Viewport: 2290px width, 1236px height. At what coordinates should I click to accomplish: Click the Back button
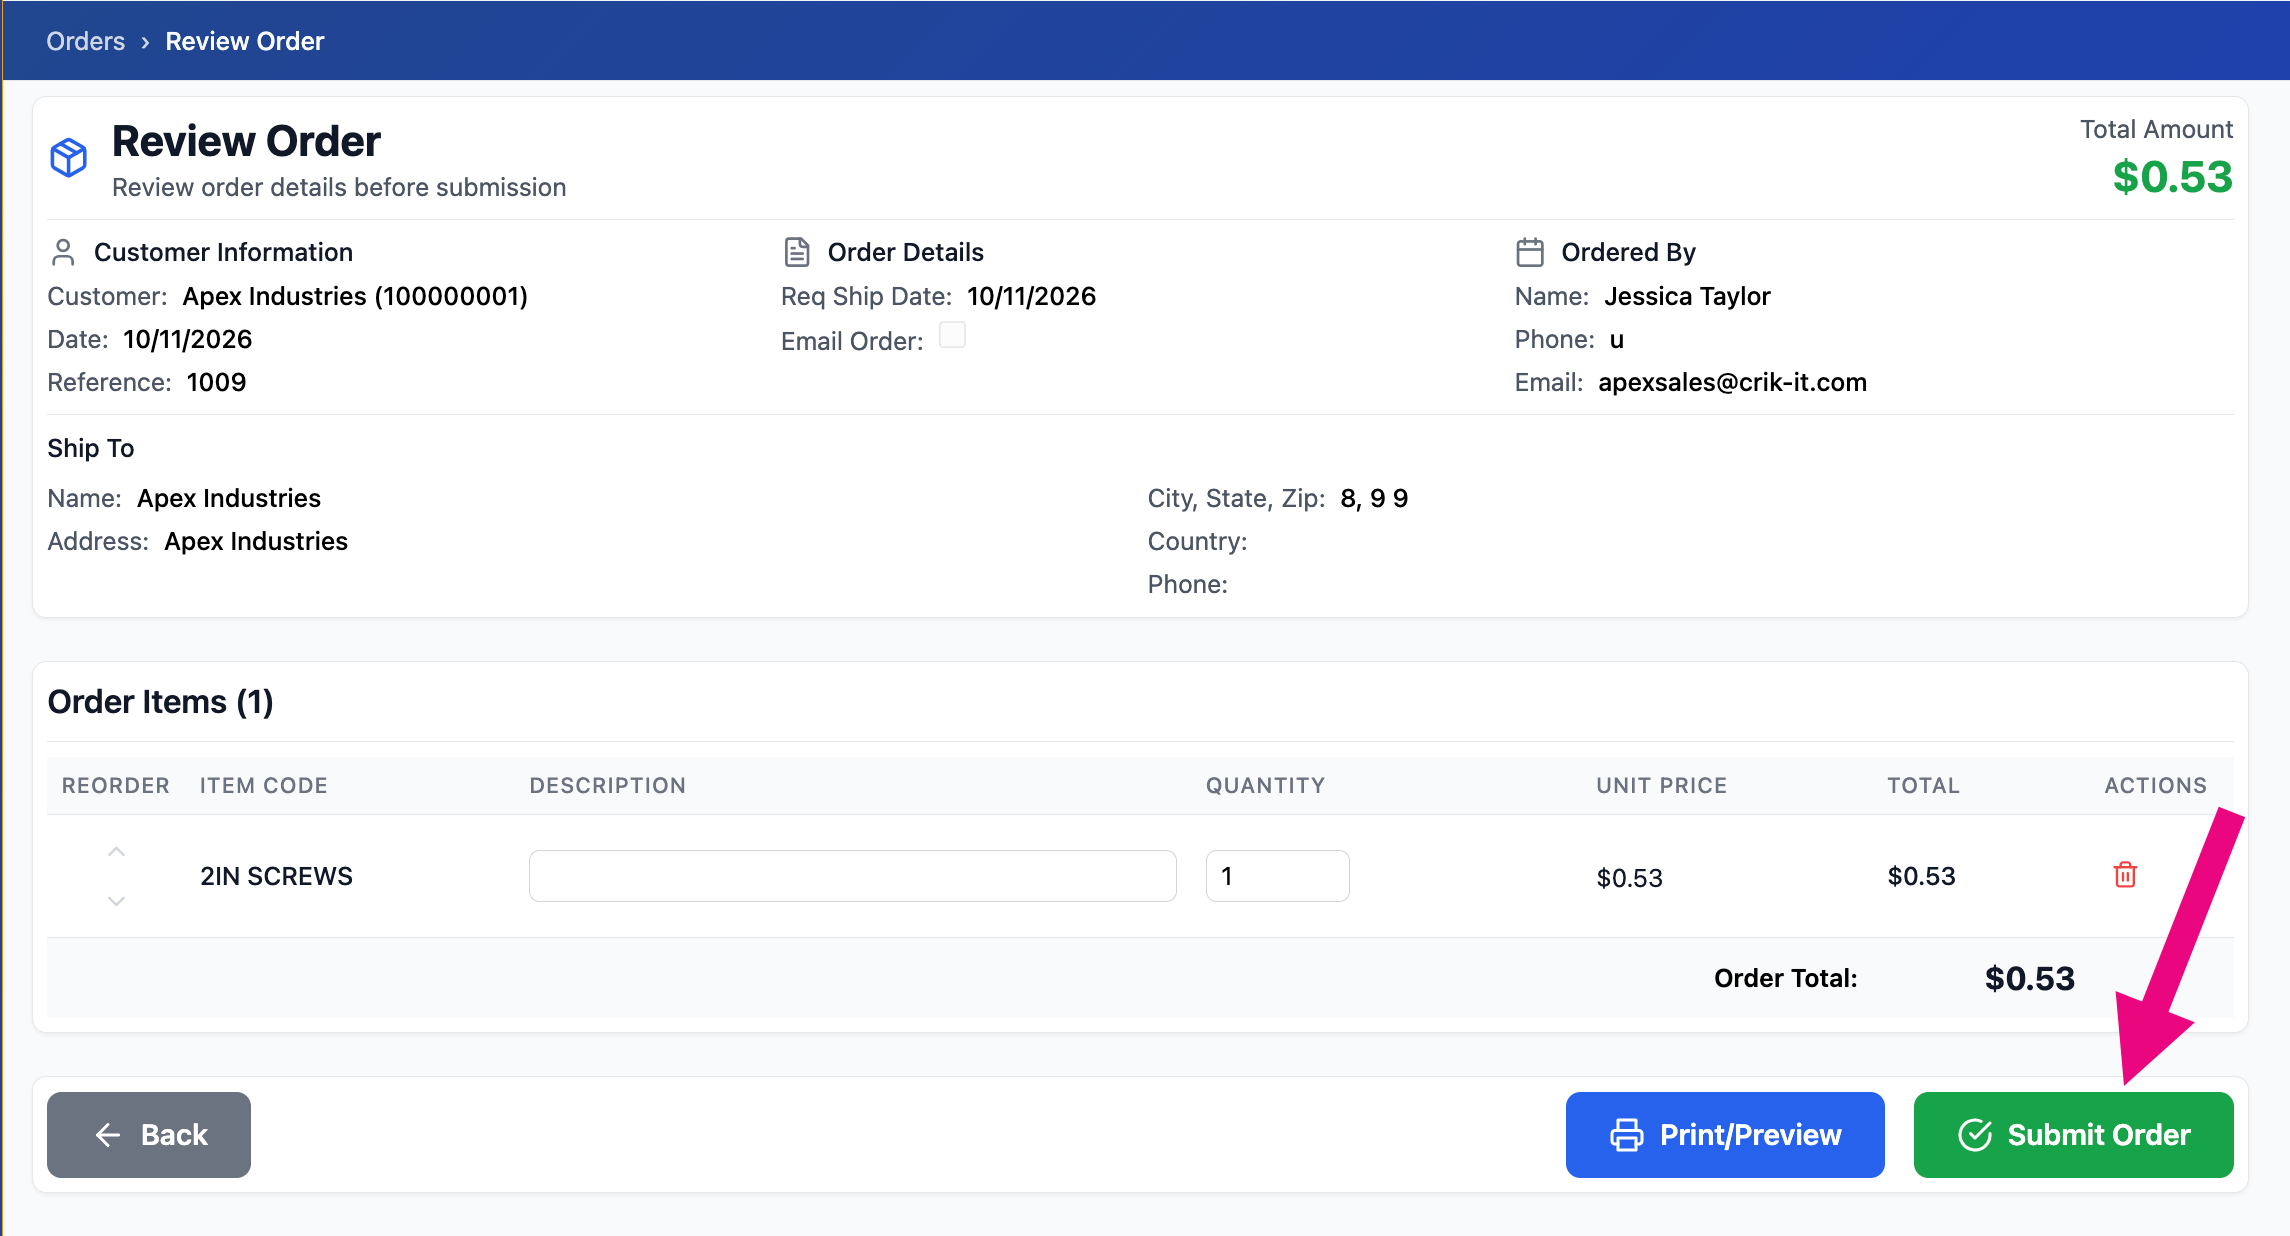(149, 1135)
